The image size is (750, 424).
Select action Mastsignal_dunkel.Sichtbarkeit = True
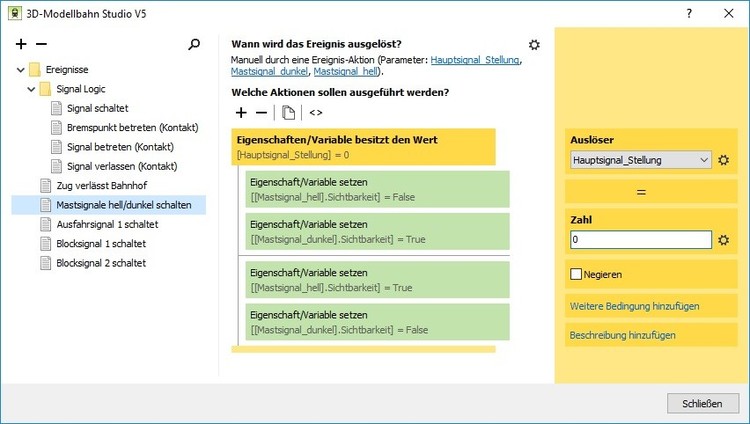tap(377, 232)
